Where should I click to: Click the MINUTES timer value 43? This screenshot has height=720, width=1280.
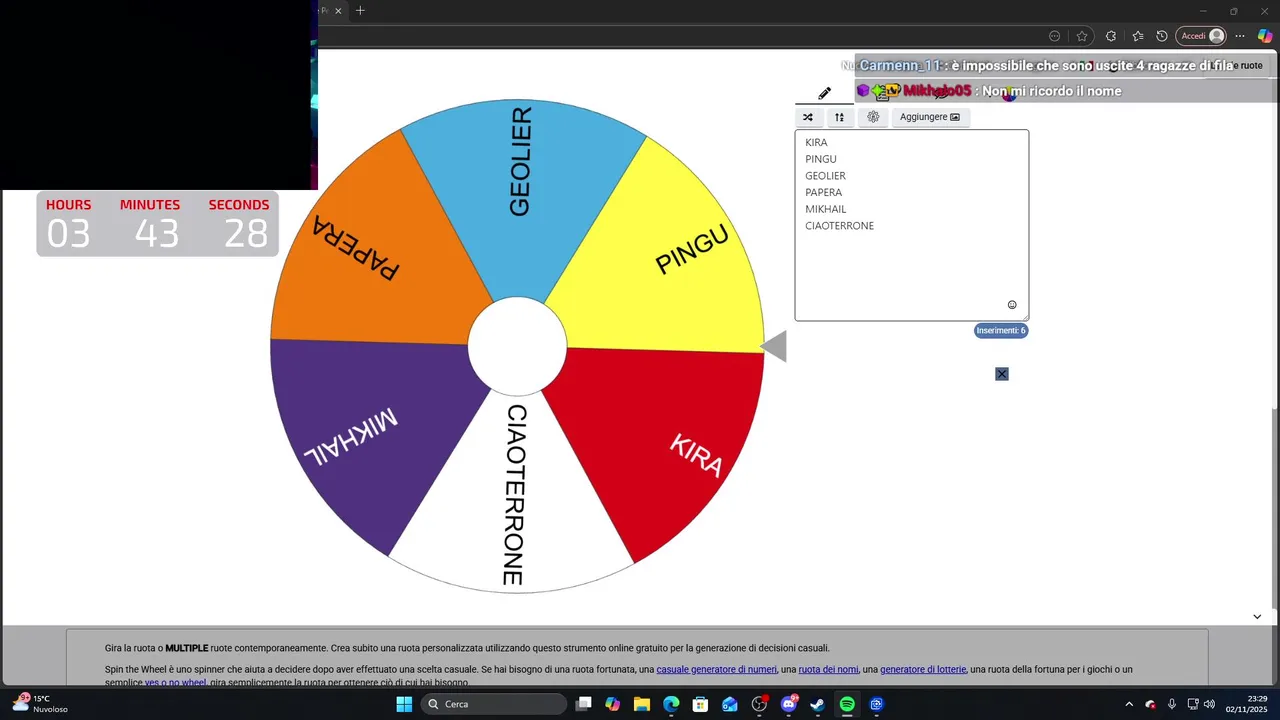tap(157, 234)
